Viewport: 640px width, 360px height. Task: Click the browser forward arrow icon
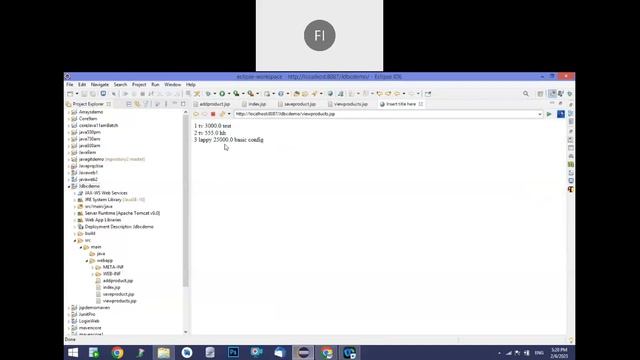coord(204,114)
